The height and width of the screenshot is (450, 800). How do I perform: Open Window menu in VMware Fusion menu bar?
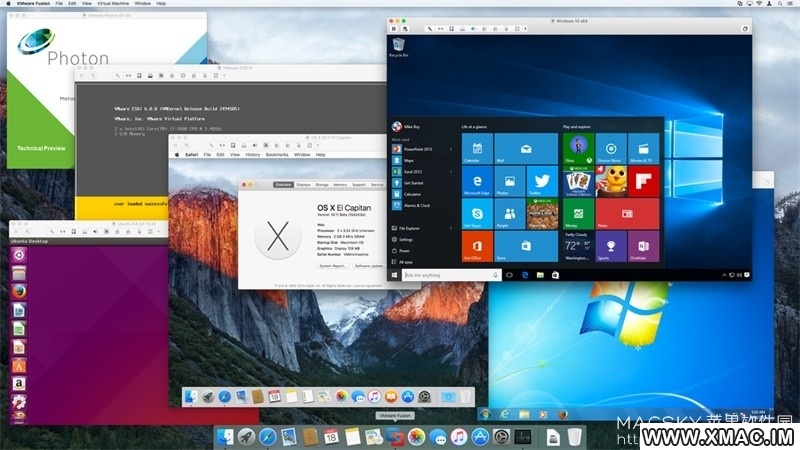coord(142,3)
